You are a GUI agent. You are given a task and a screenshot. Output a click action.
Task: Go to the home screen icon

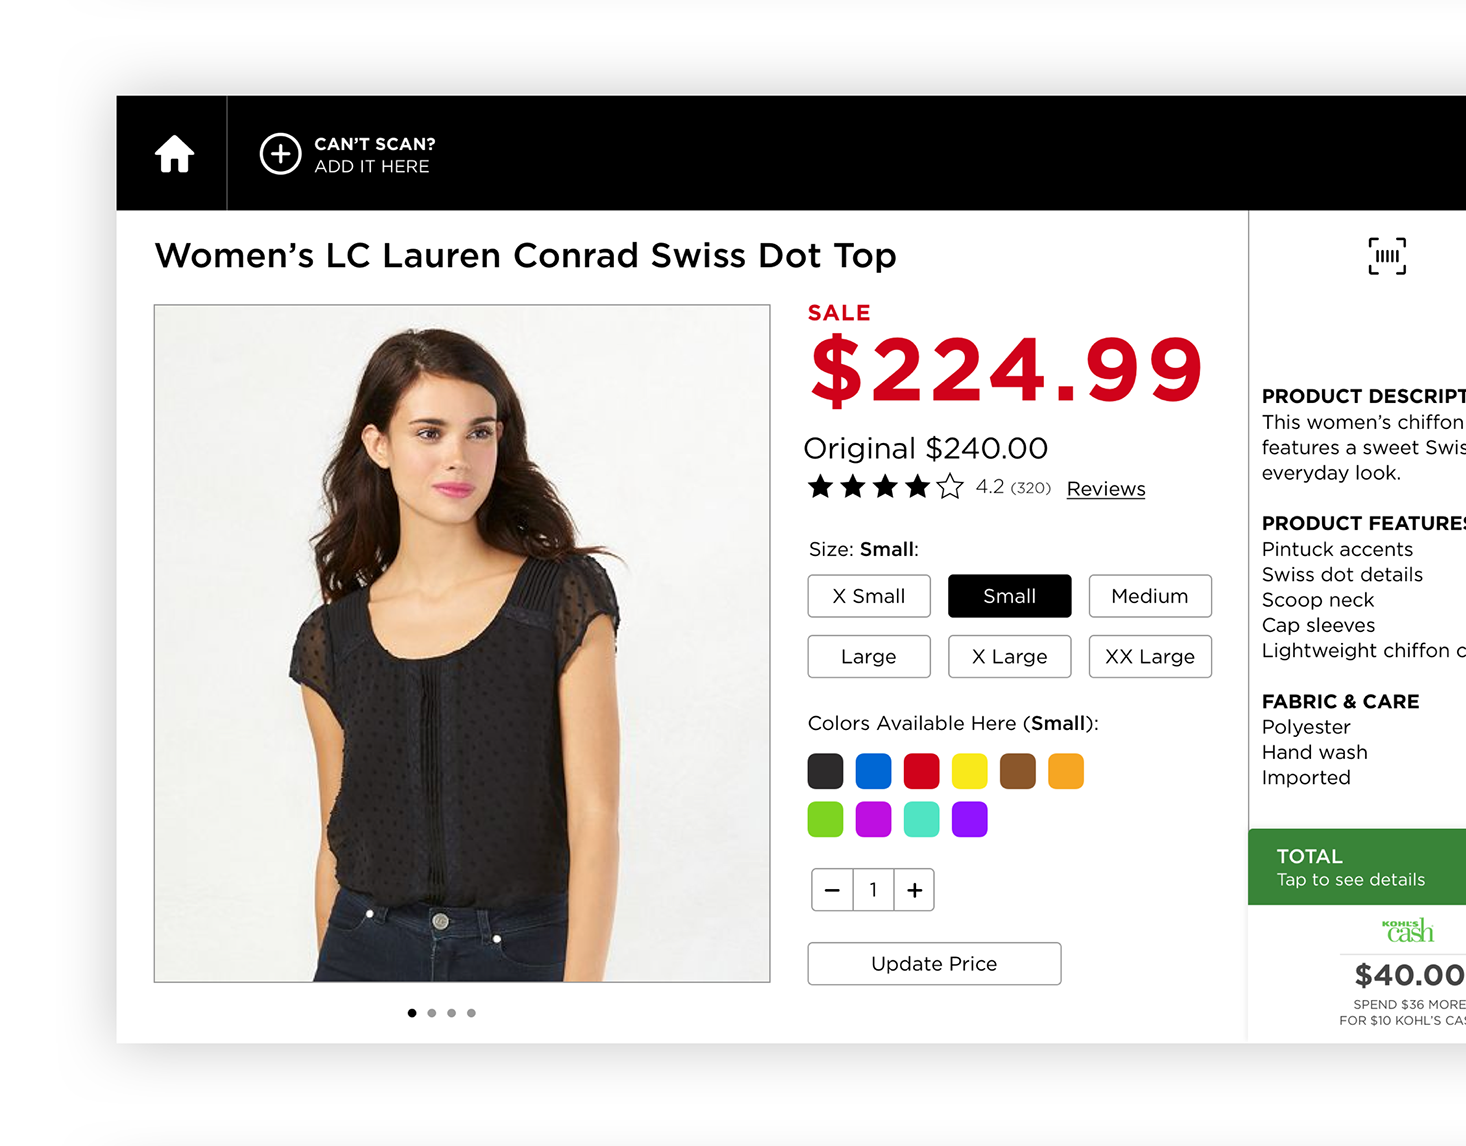[174, 154]
